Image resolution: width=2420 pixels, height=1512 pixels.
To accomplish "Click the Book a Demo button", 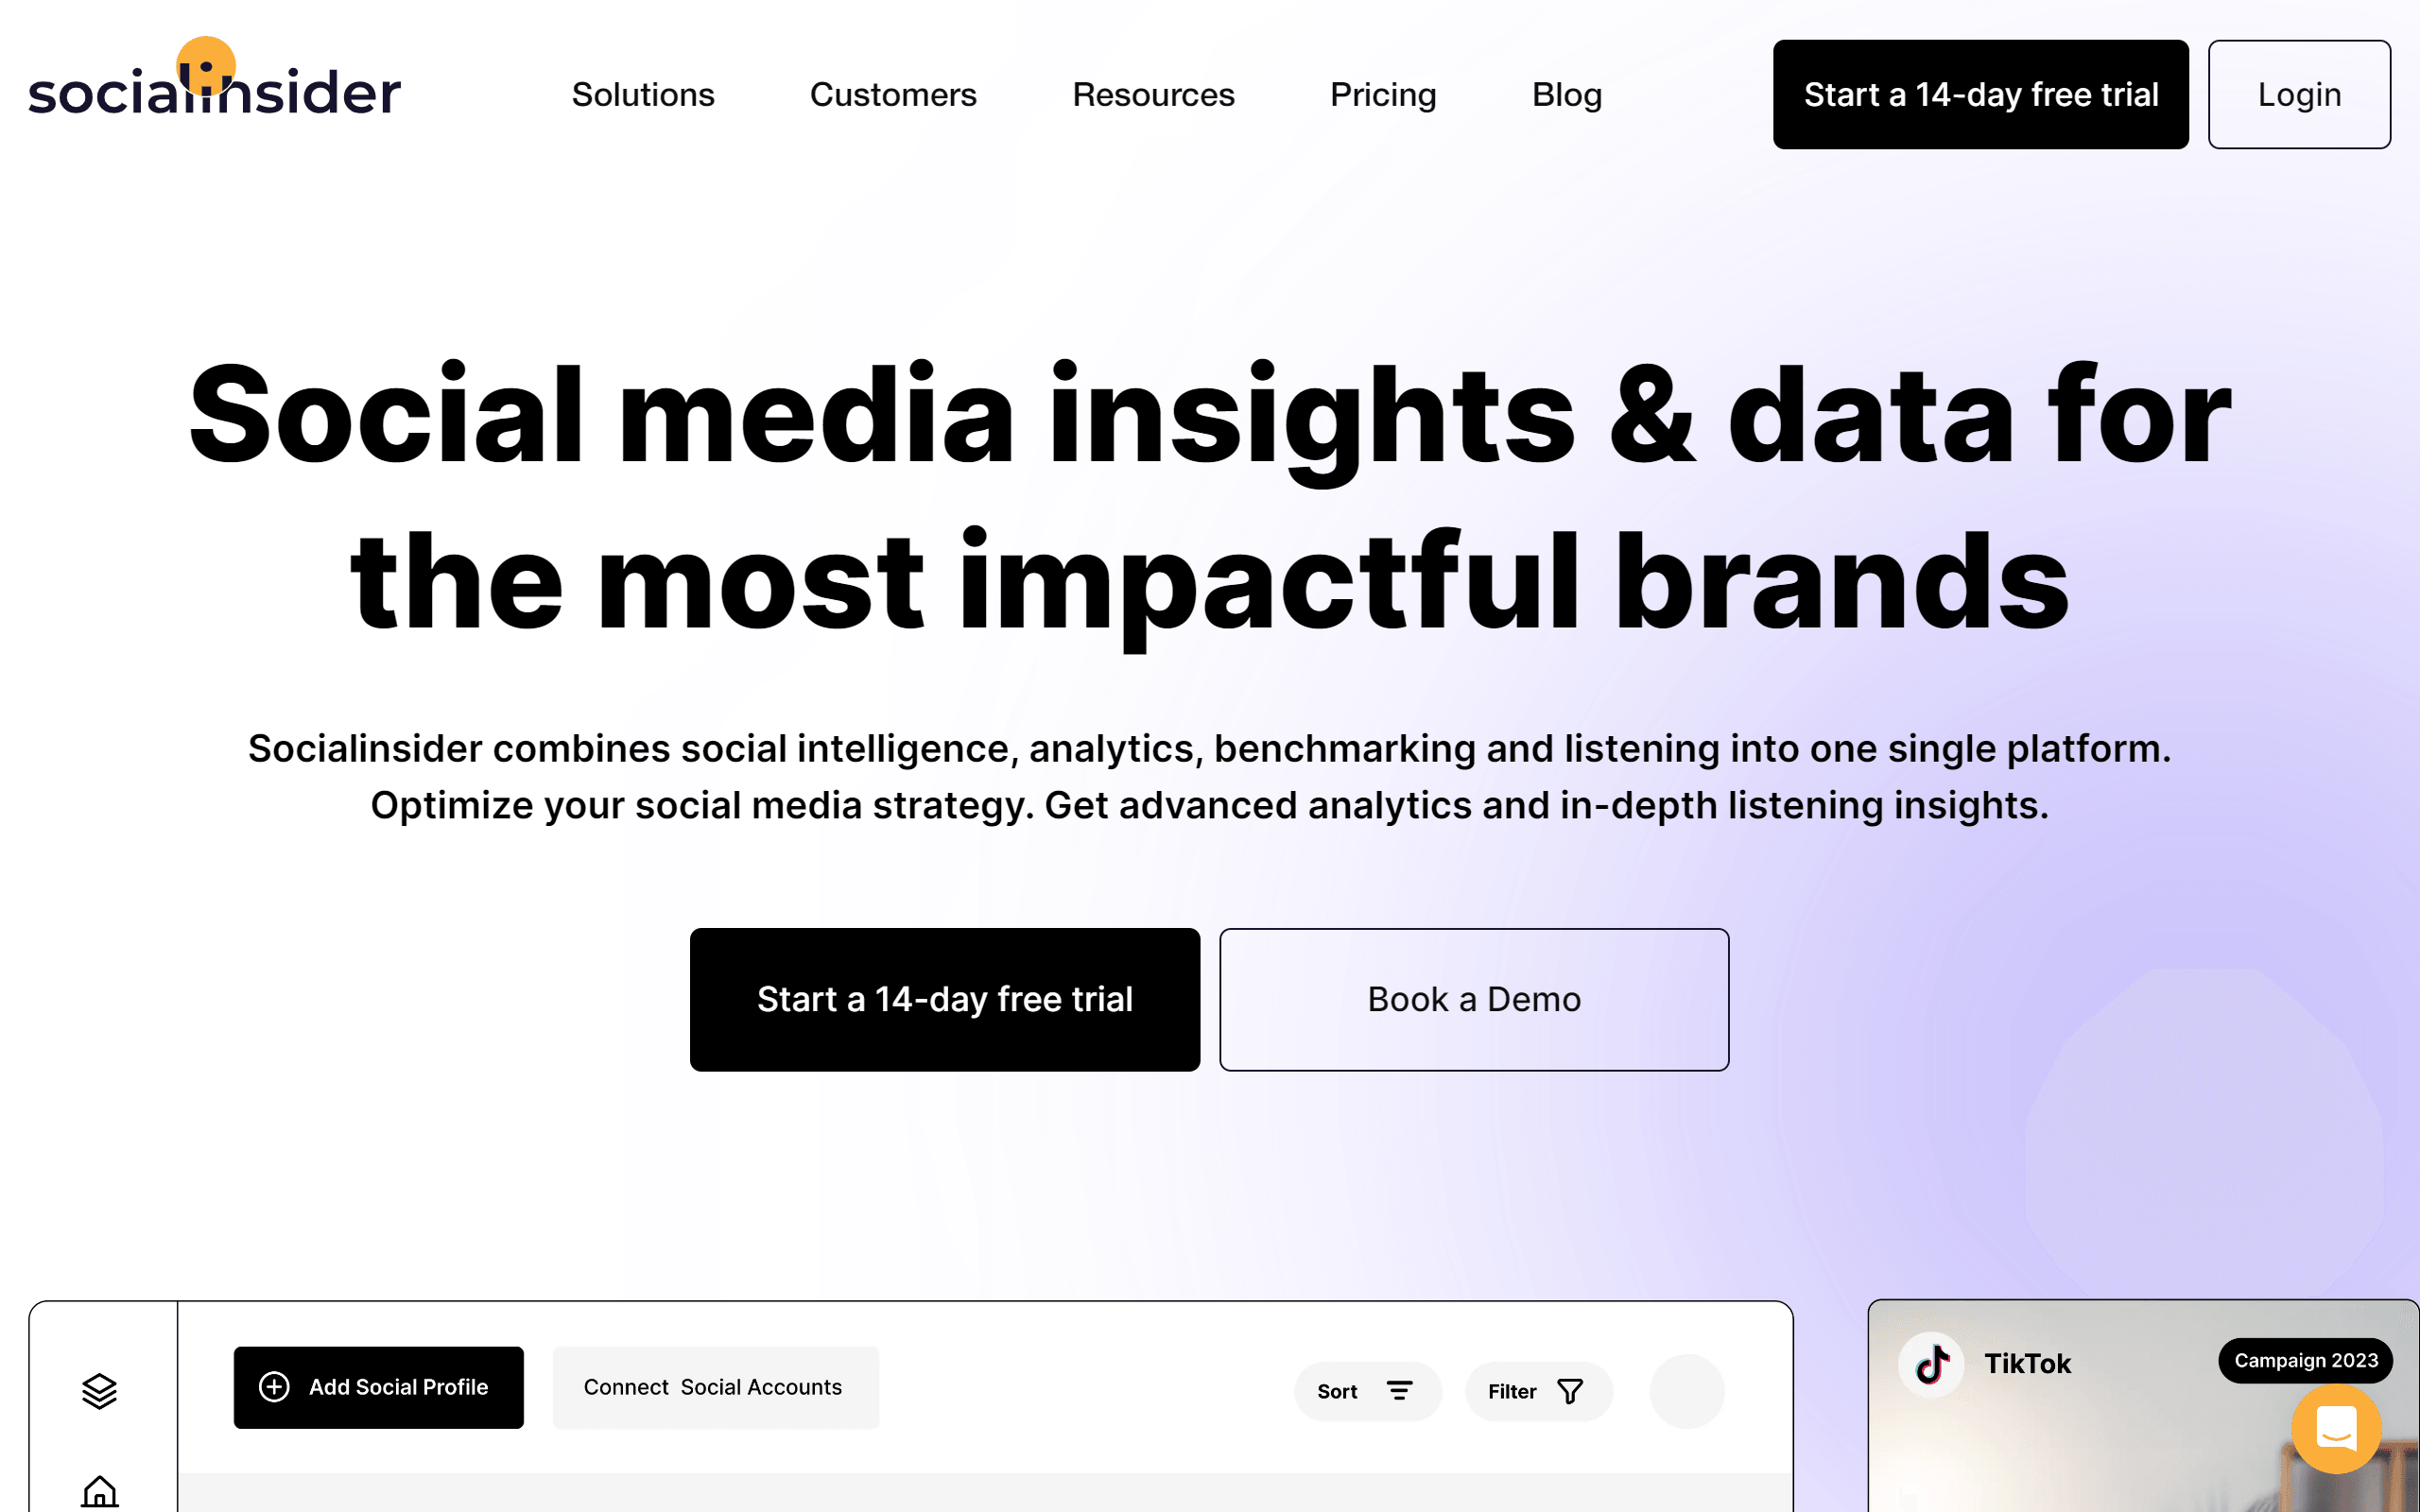I will tap(1474, 1000).
